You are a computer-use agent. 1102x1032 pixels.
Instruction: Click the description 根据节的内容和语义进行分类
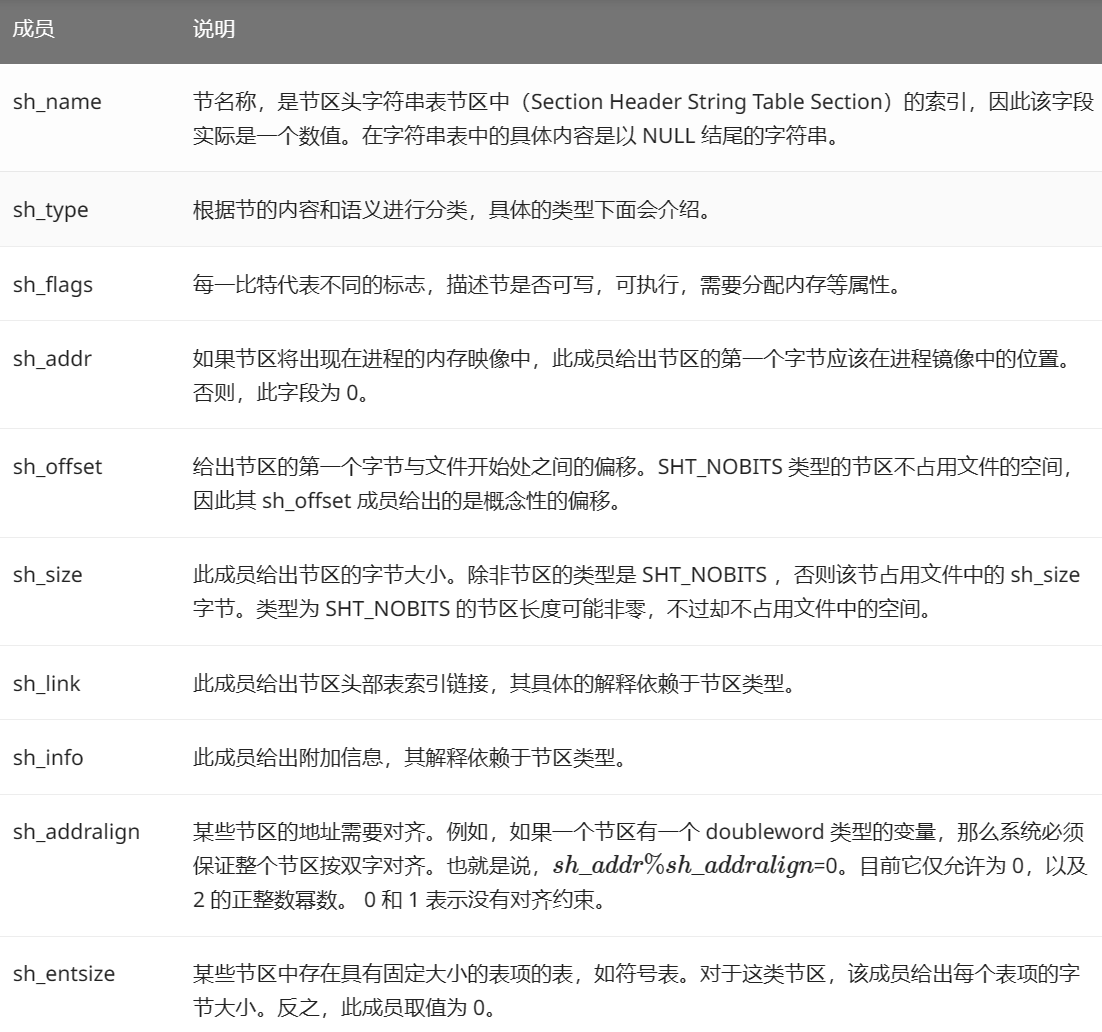(453, 209)
